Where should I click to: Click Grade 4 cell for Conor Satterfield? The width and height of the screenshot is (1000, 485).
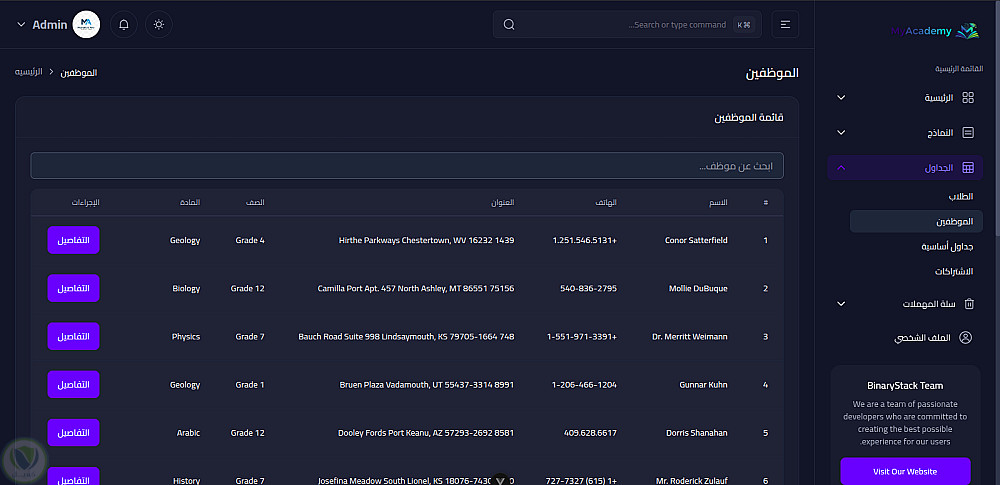click(250, 241)
